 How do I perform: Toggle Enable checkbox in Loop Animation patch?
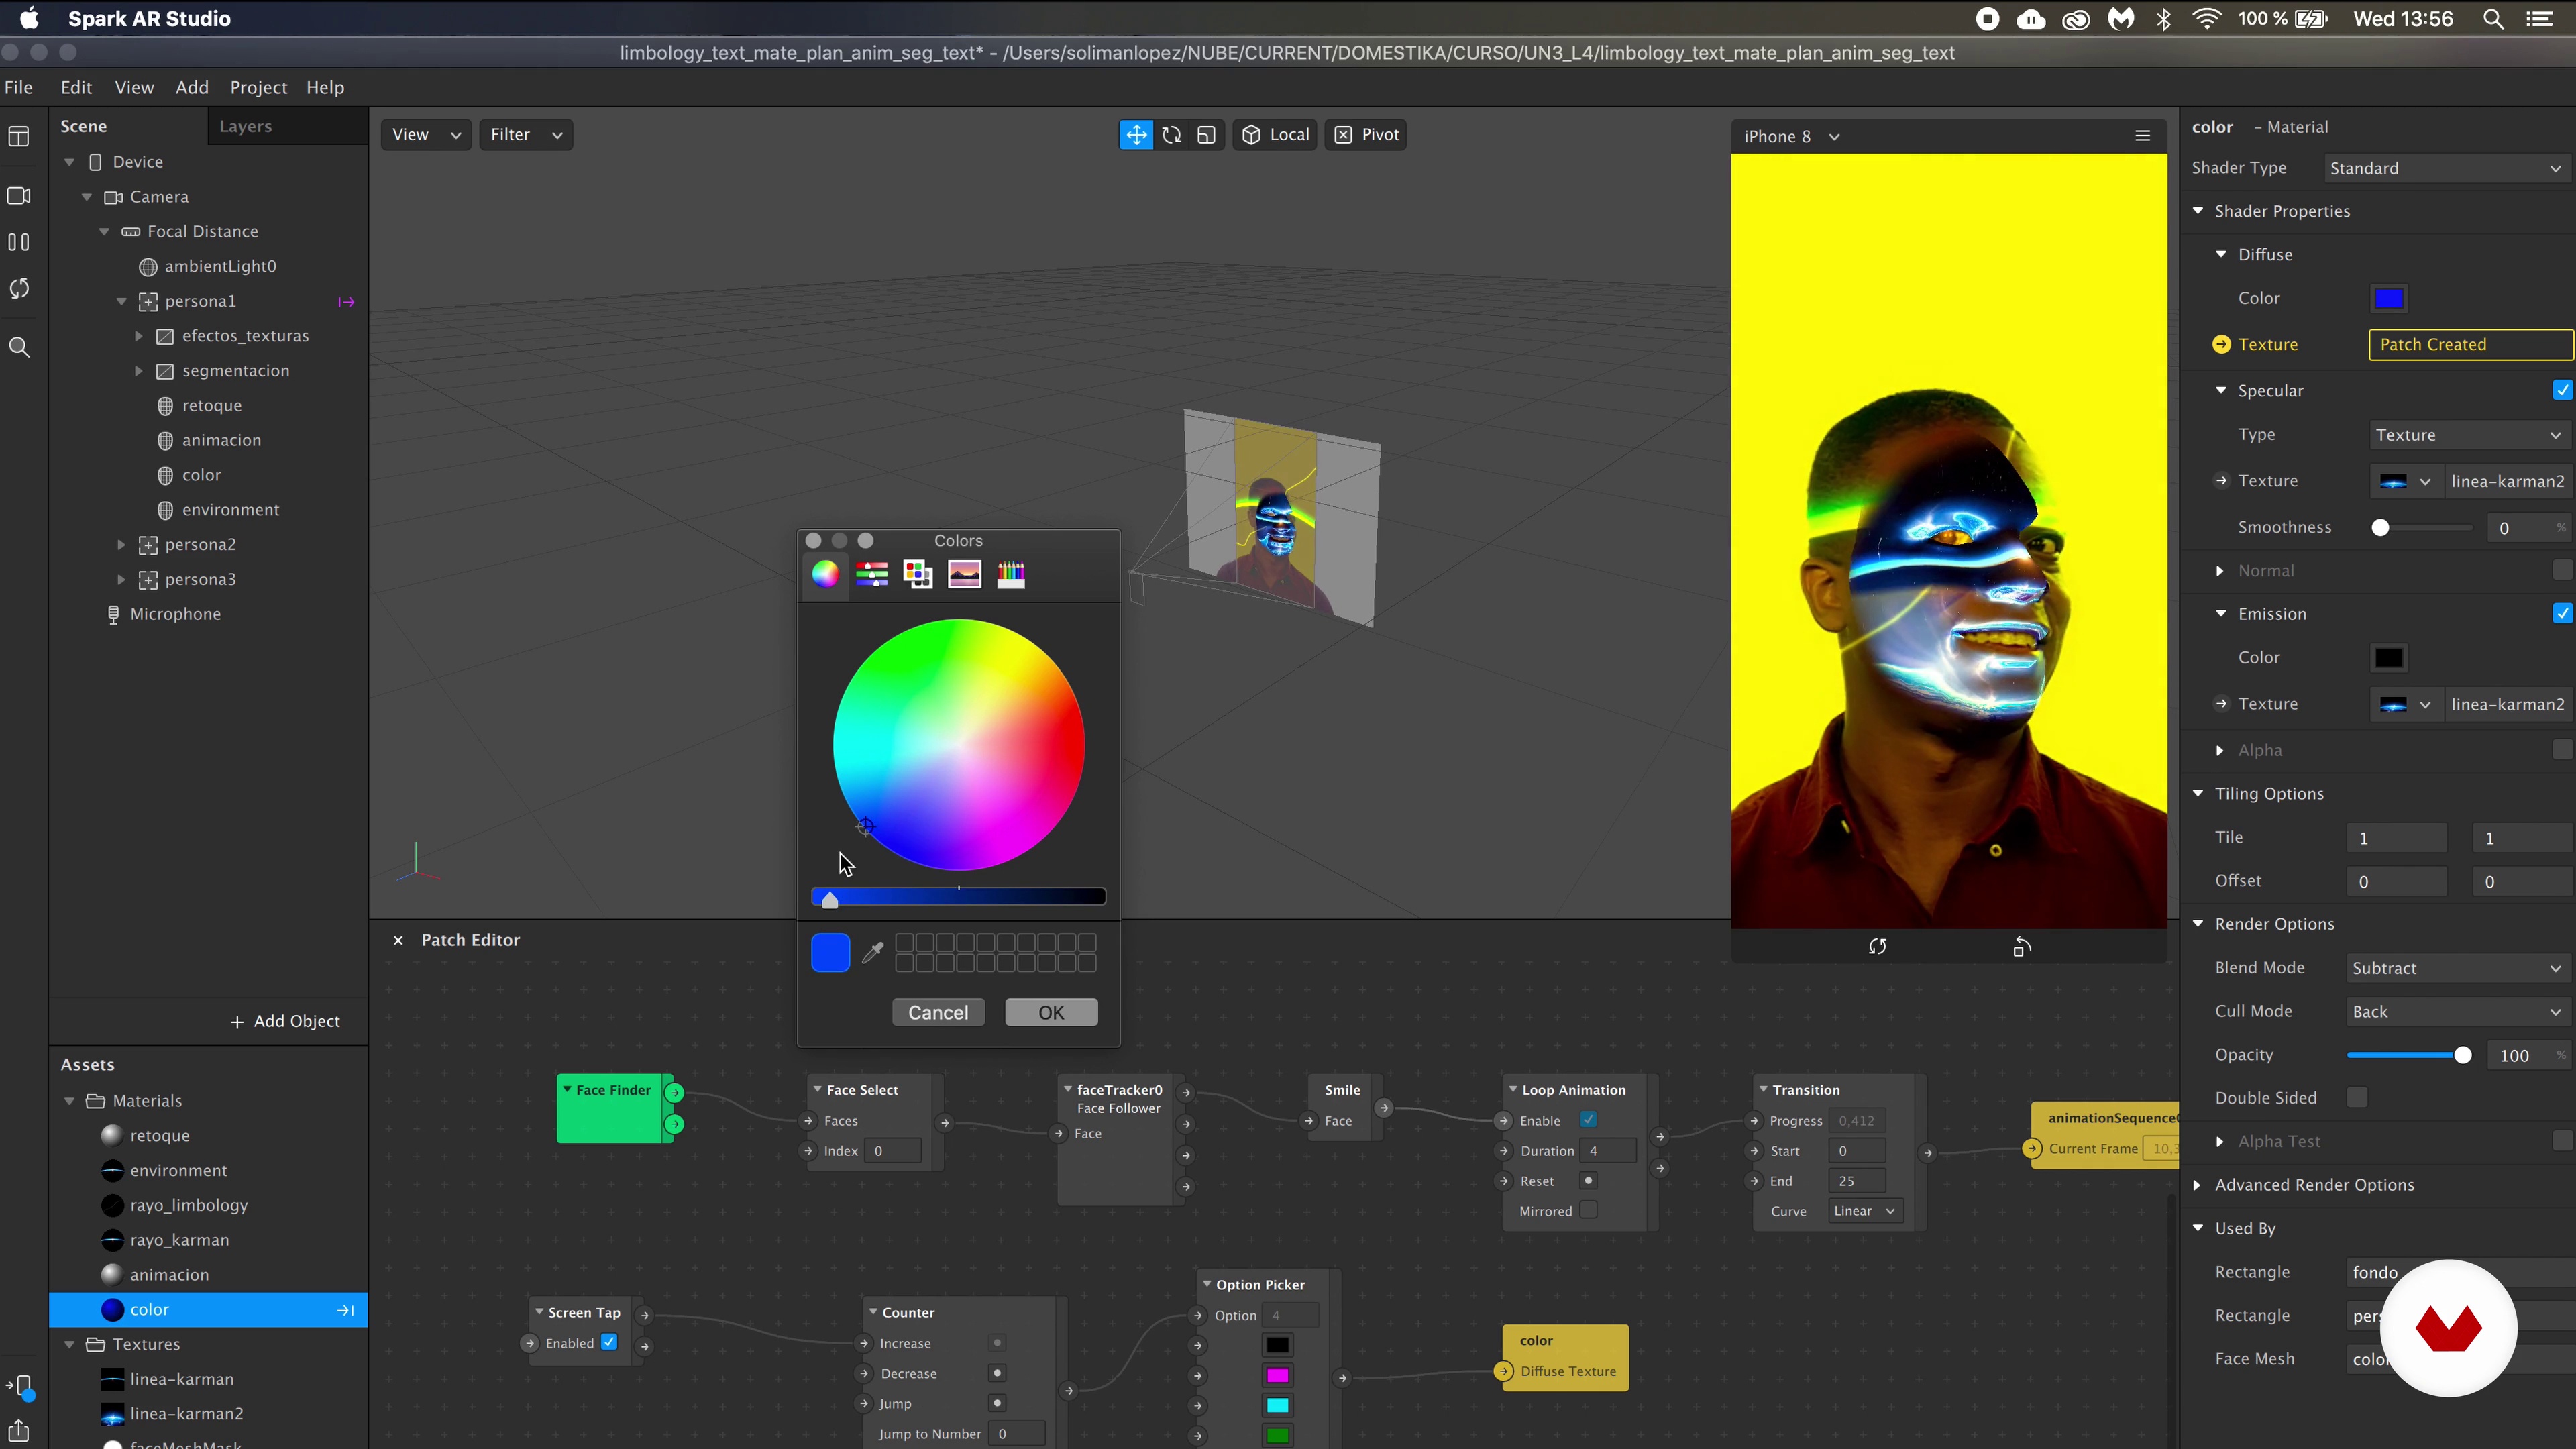1588,1120
